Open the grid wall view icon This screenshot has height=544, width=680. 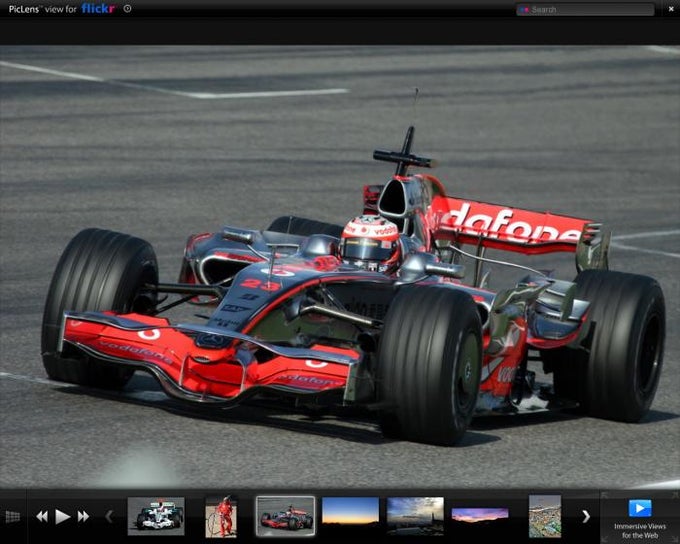pos(13,517)
